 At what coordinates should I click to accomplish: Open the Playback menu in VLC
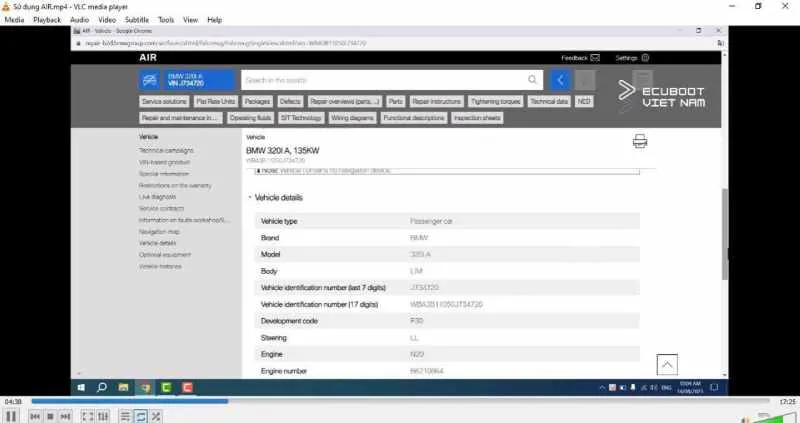[x=47, y=19]
